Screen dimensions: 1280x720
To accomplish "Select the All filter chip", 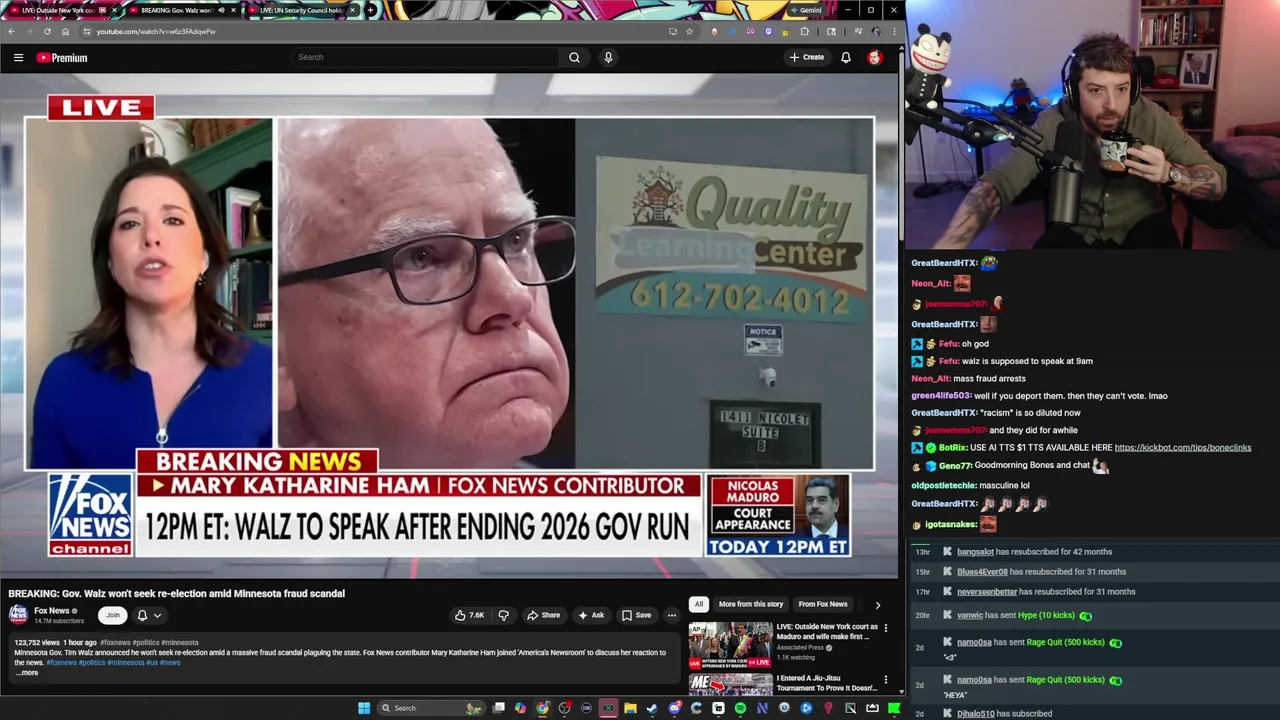I will point(699,604).
